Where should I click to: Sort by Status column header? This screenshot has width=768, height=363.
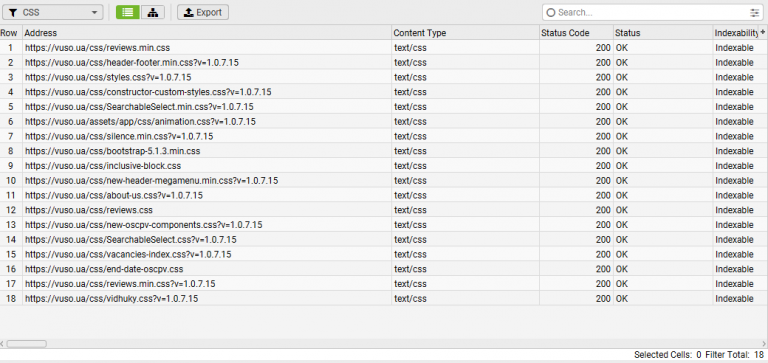pyautogui.click(x=663, y=33)
